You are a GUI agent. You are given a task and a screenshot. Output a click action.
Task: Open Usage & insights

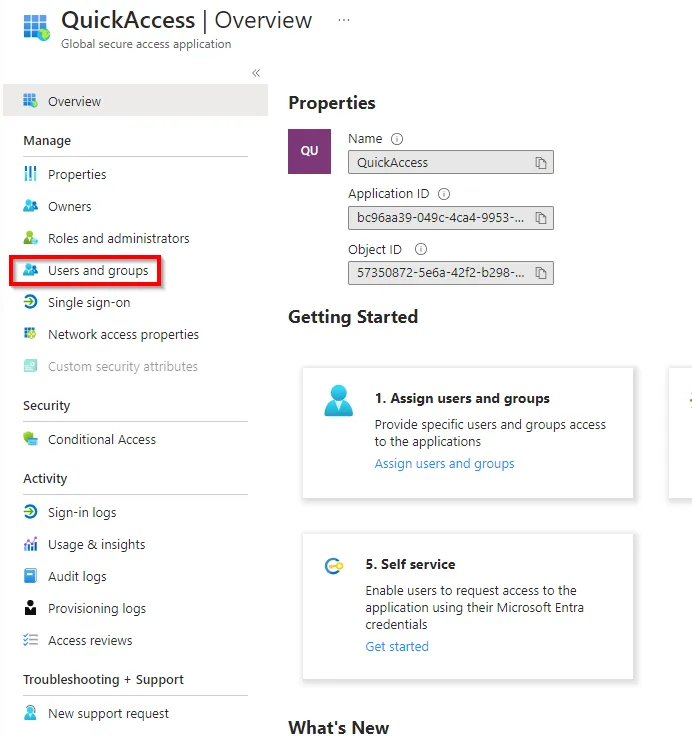point(96,544)
